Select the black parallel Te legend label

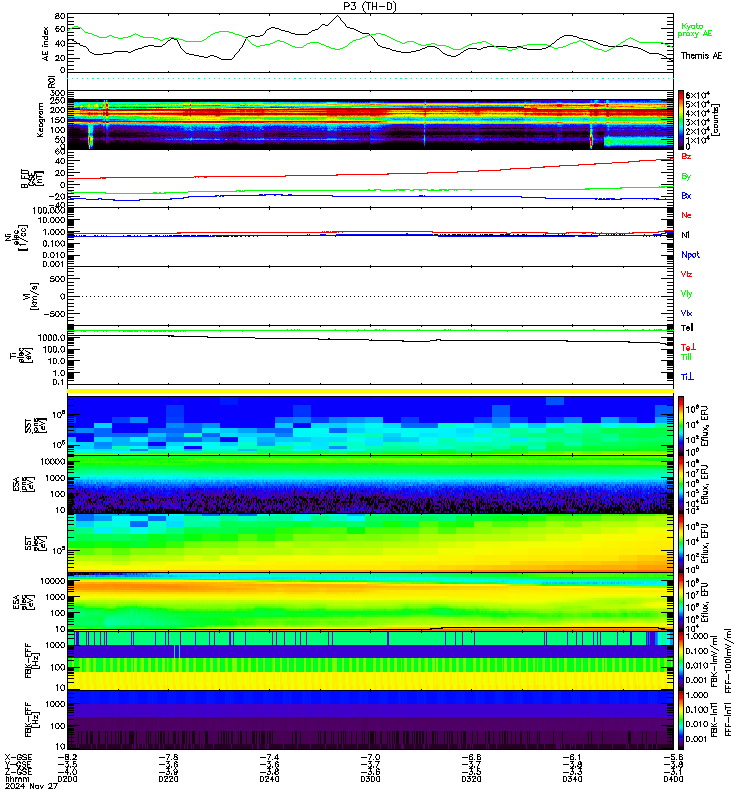(x=687, y=328)
